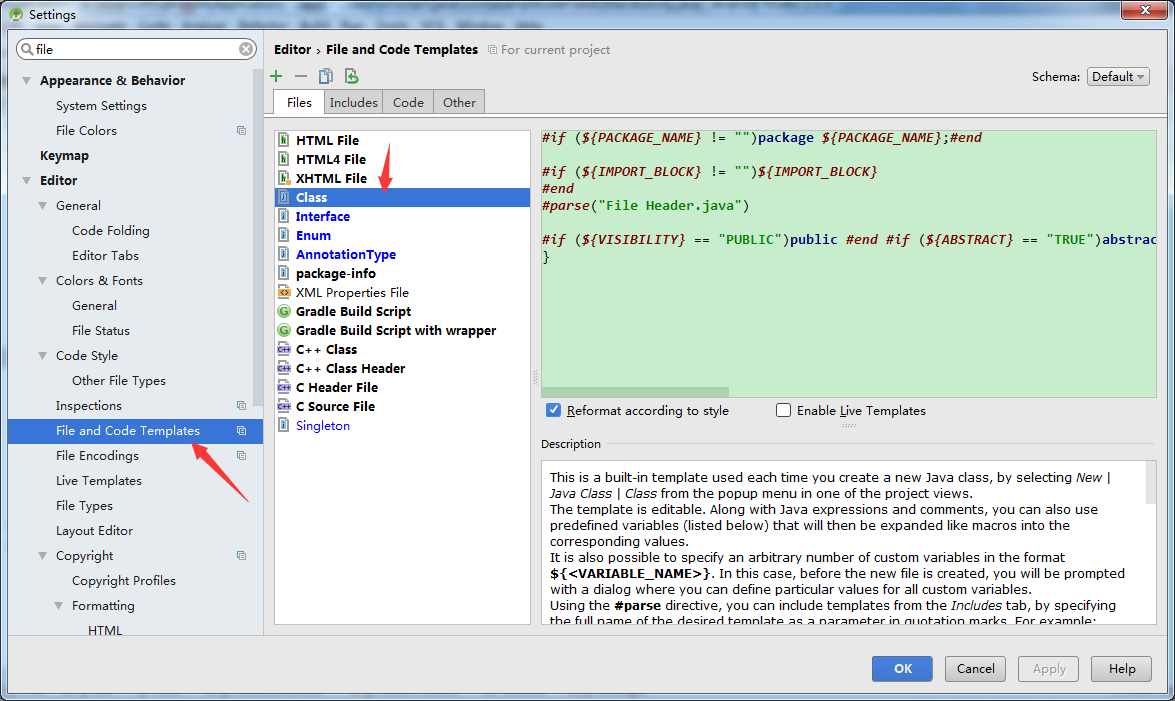Screen dimensions: 1175x701
Task: Click the HTML4 File template icon
Action: tap(284, 159)
